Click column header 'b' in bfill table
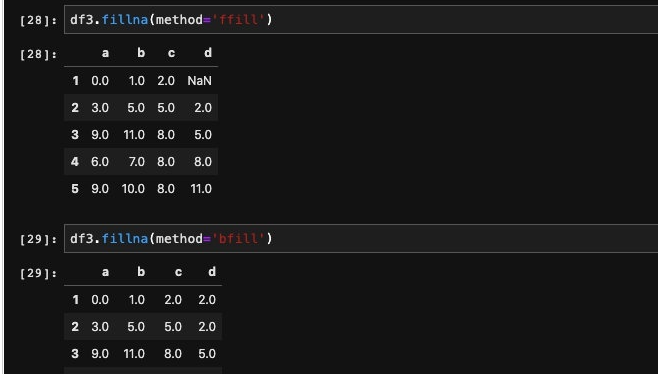This screenshot has width=658, height=374. click(x=141, y=272)
